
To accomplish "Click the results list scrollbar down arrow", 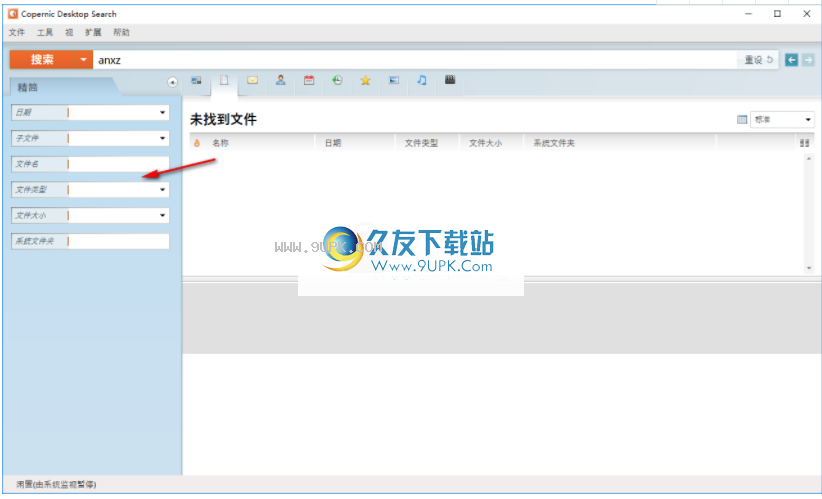I will (809, 268).
